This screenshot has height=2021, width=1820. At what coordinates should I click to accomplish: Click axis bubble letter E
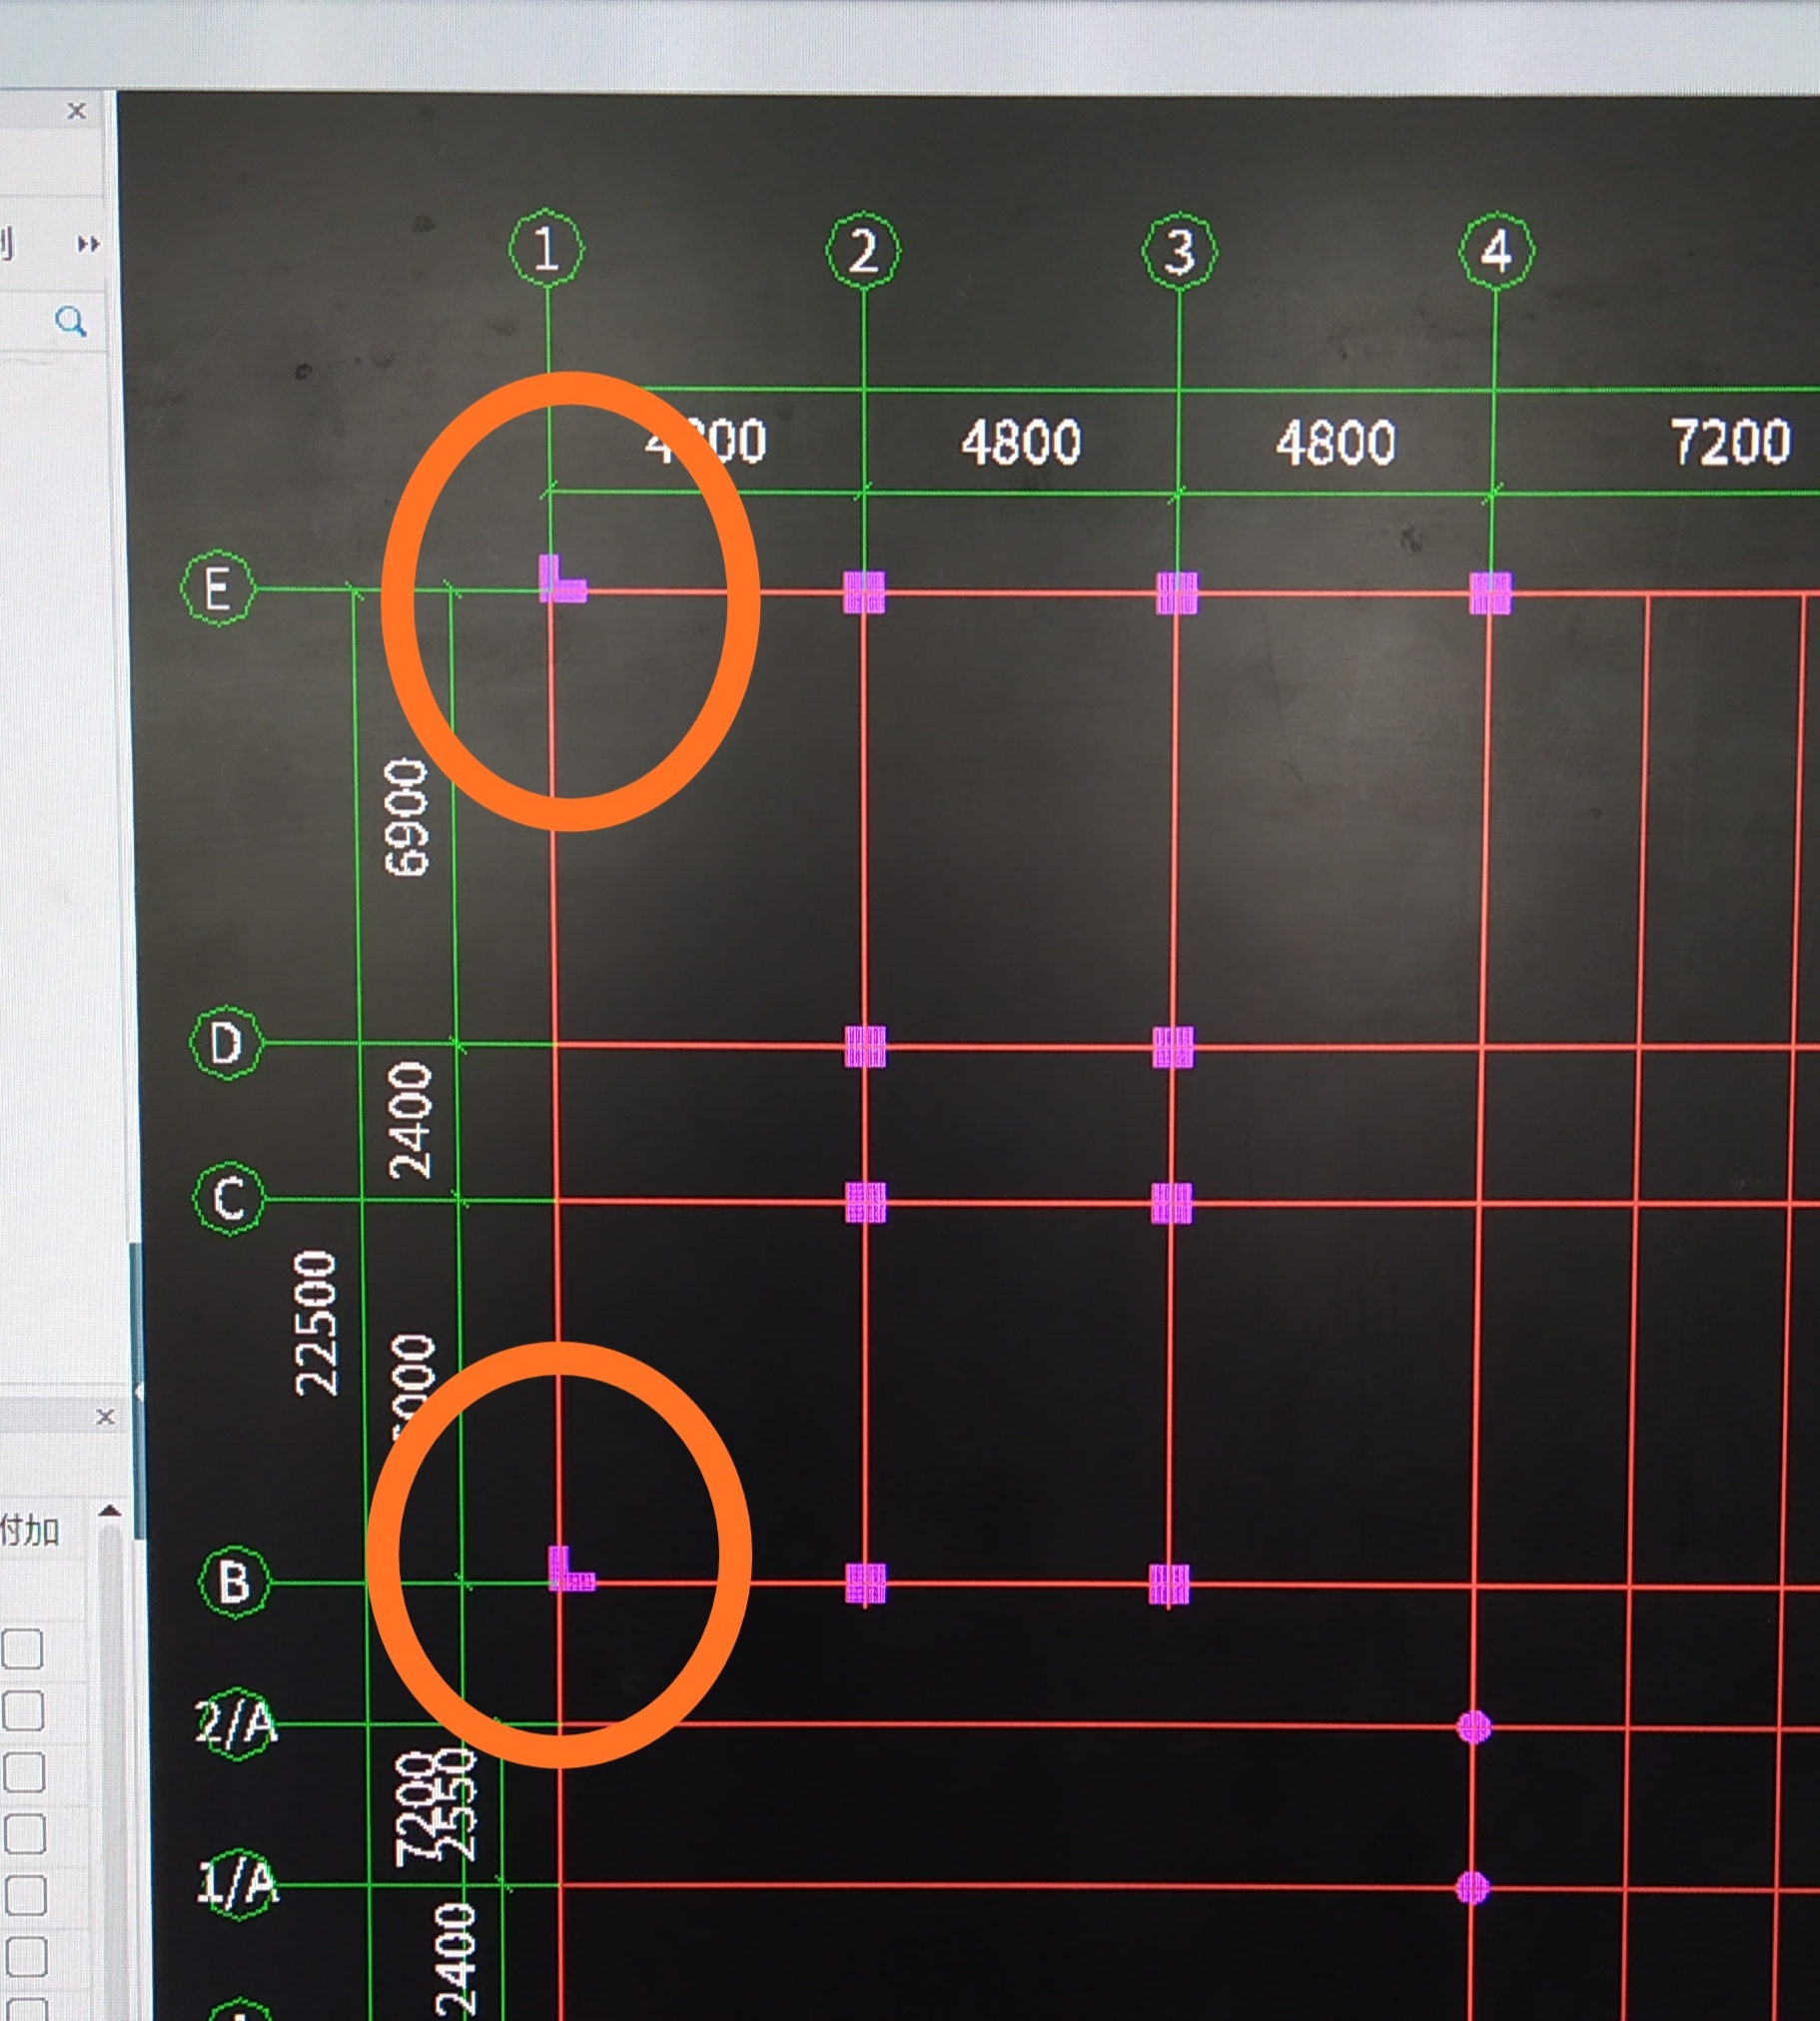pyautogui.click(x=218, y=588)
